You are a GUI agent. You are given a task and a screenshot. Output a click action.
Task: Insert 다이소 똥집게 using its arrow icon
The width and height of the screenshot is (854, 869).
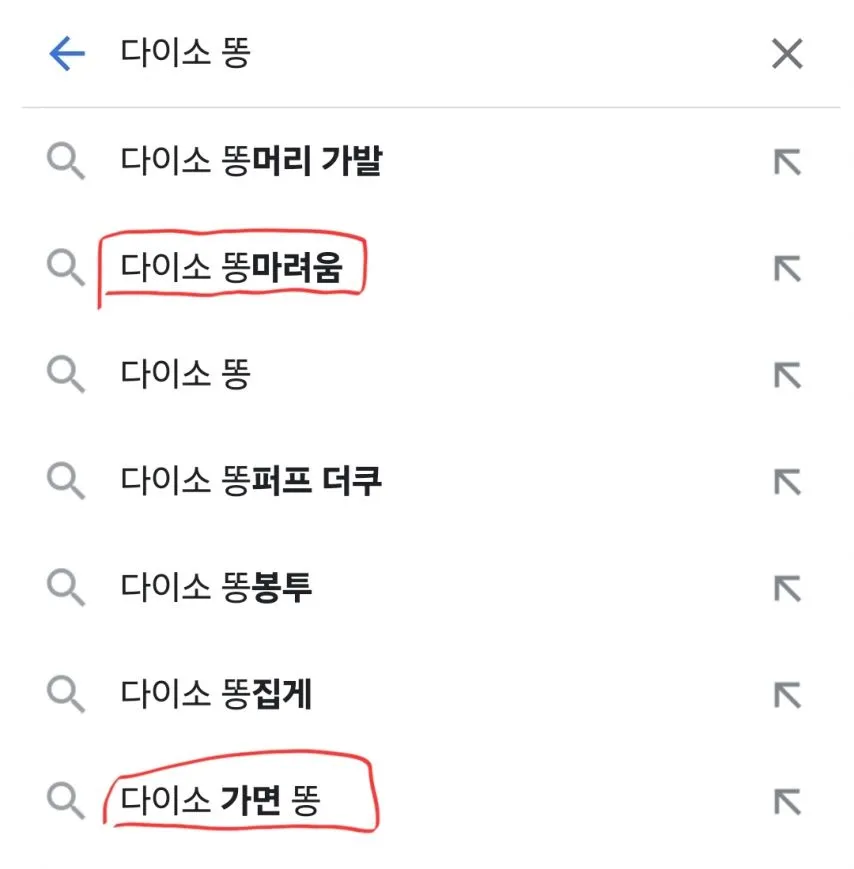tap(788, 694)
